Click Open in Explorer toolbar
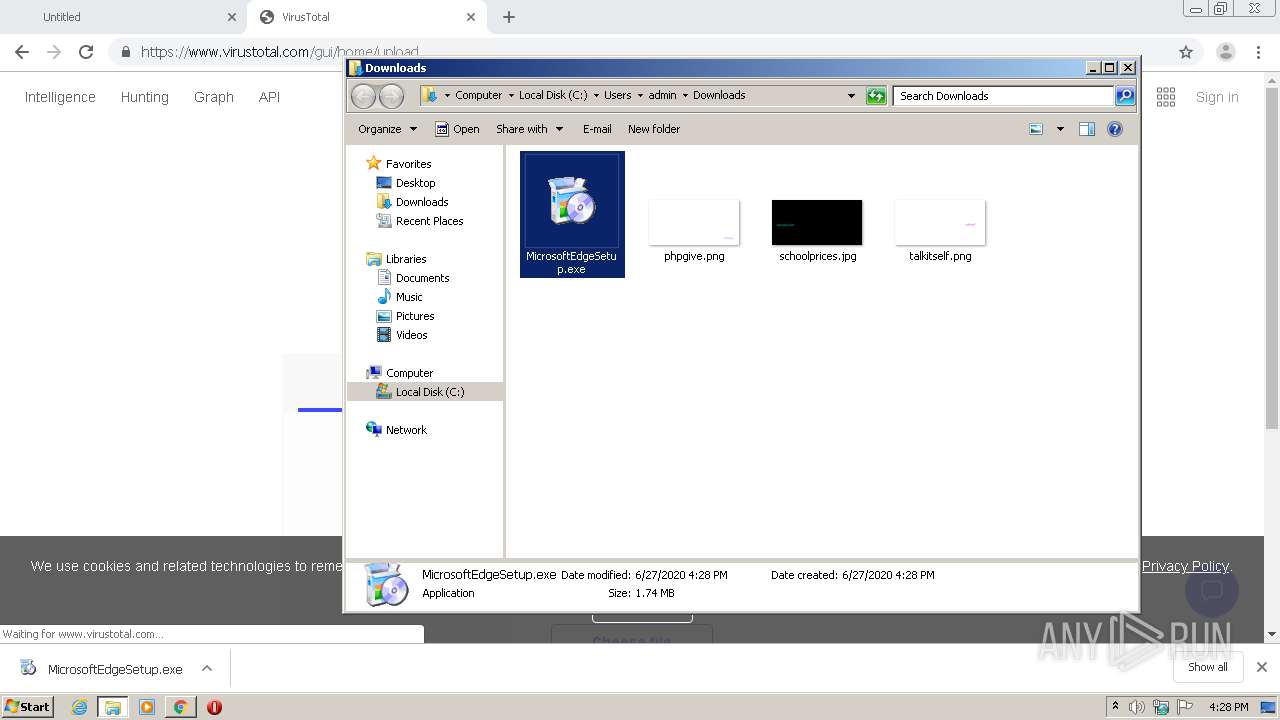 [x=457, y=129]
